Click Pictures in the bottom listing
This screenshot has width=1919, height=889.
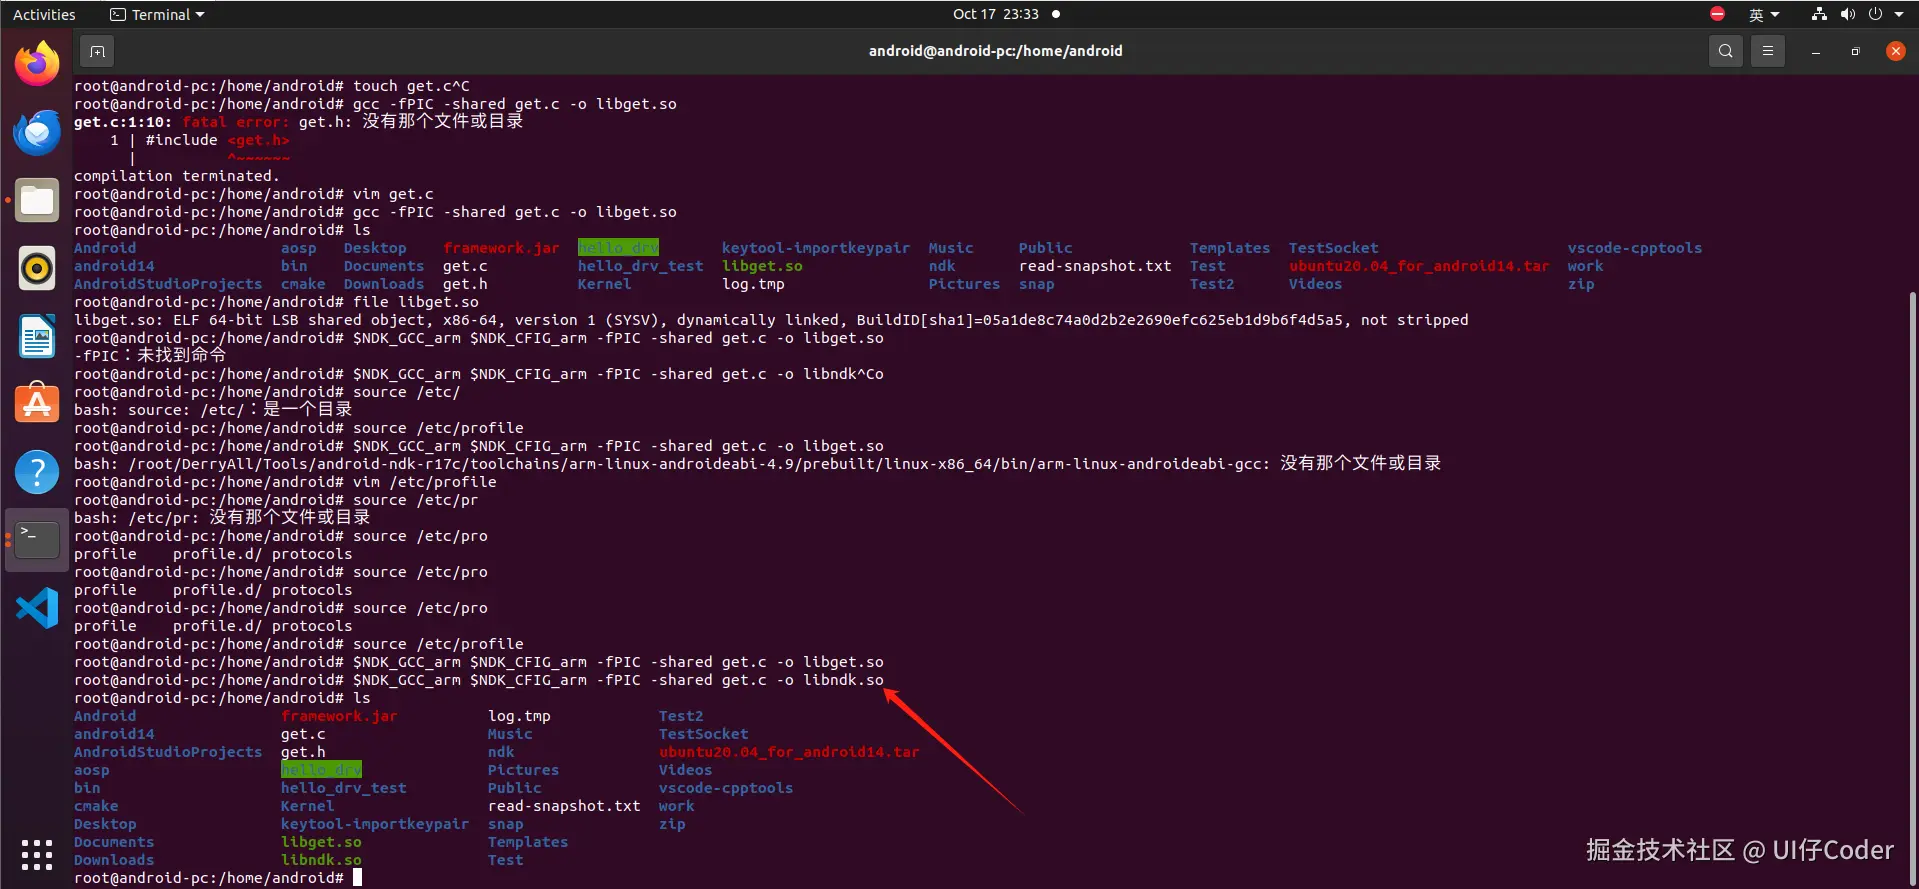coord(523,770)
